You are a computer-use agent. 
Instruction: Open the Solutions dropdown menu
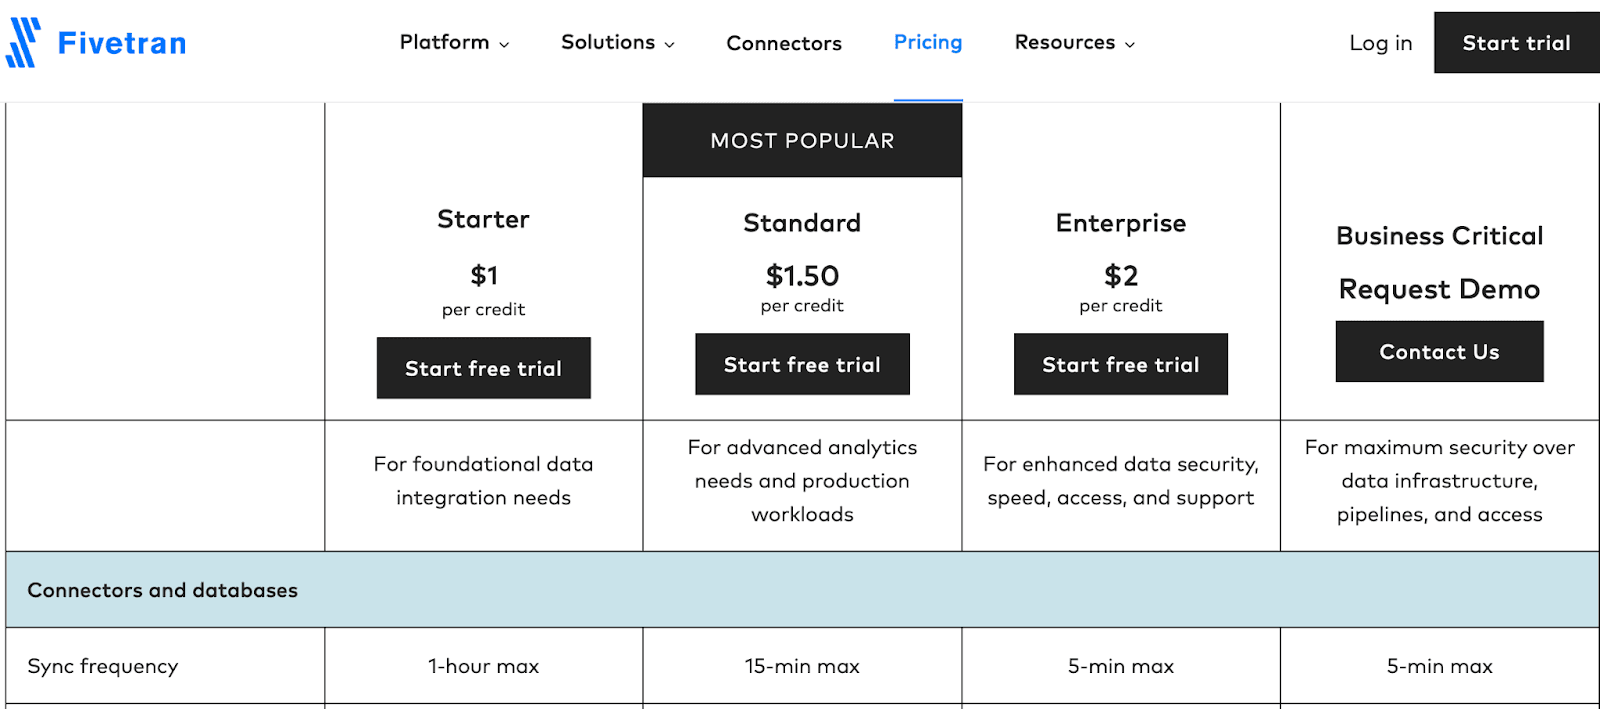coord(617,43)
